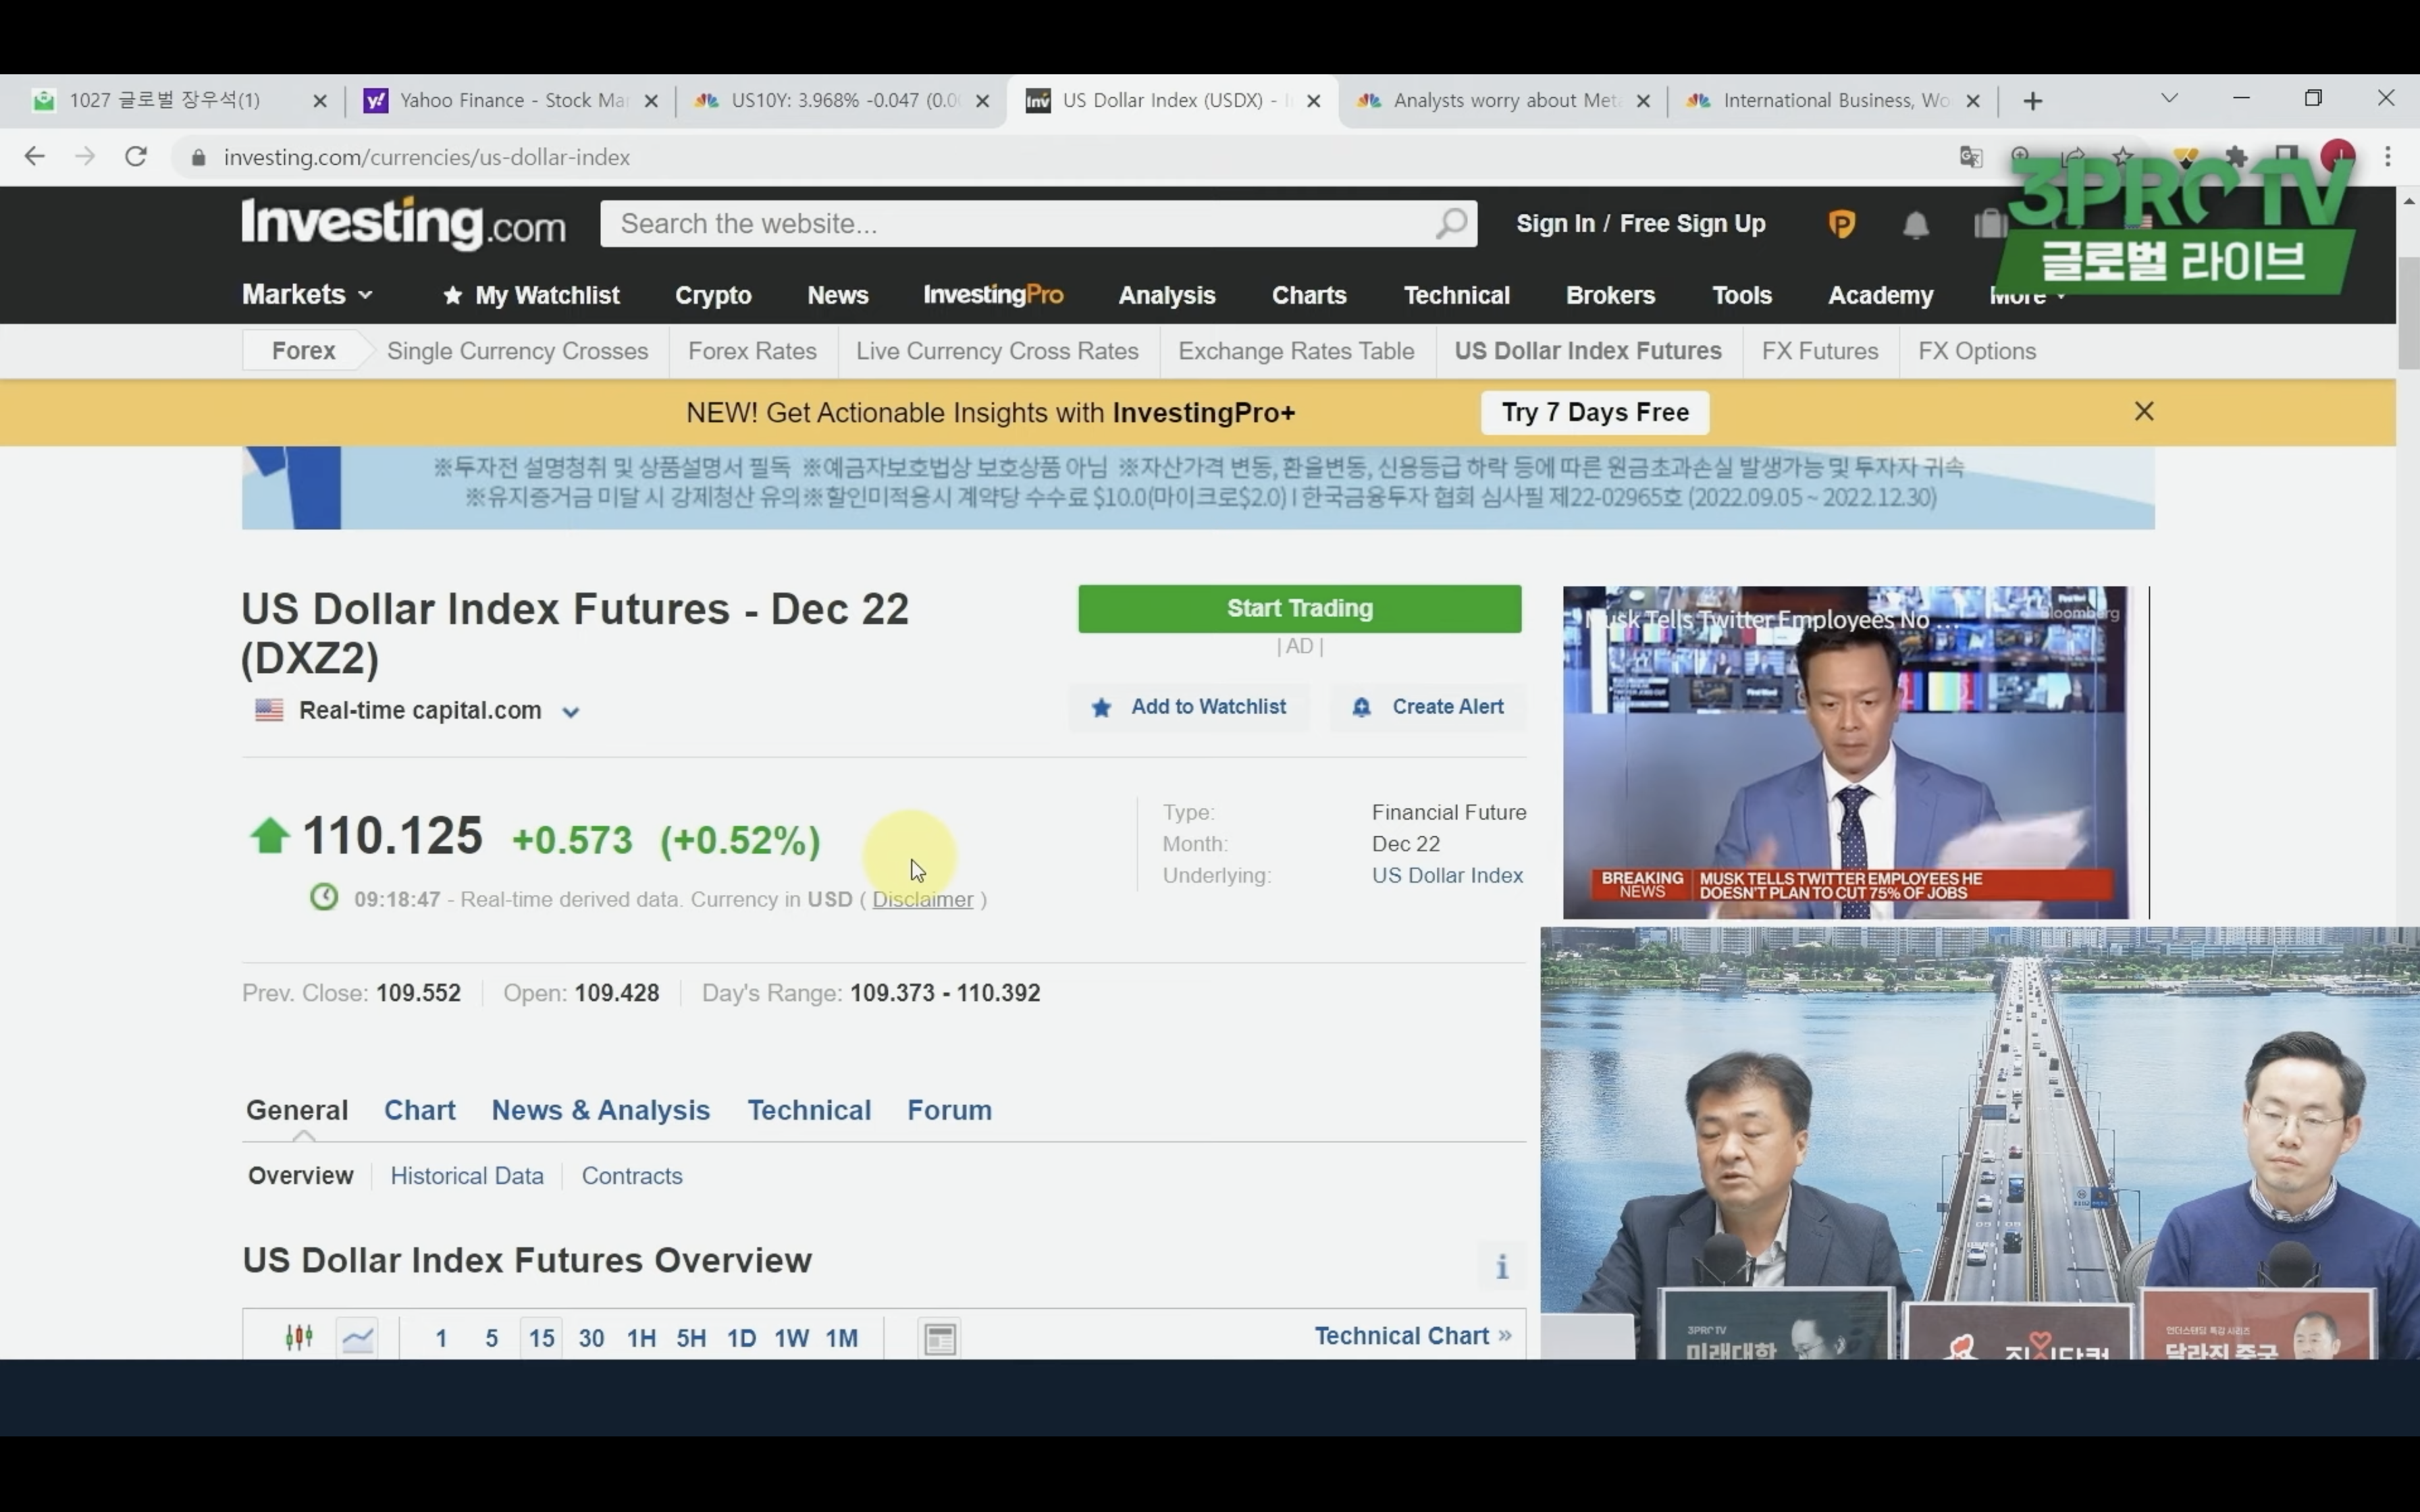Image resolution: width=2420 pixels, height=1512 pixels.
Task: Click the info icon beside Overview heading
Action: pyautogui.click(x=1501, y=1267)
